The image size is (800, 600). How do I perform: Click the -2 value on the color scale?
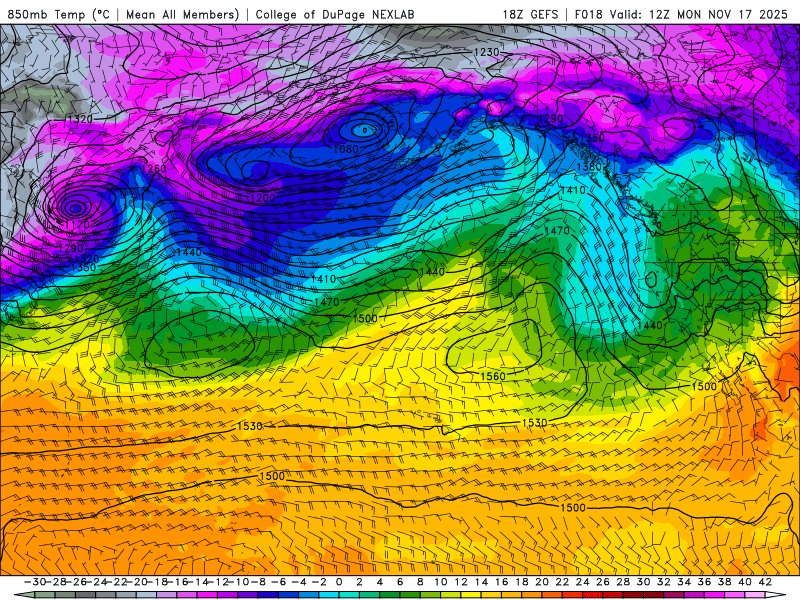319,582
